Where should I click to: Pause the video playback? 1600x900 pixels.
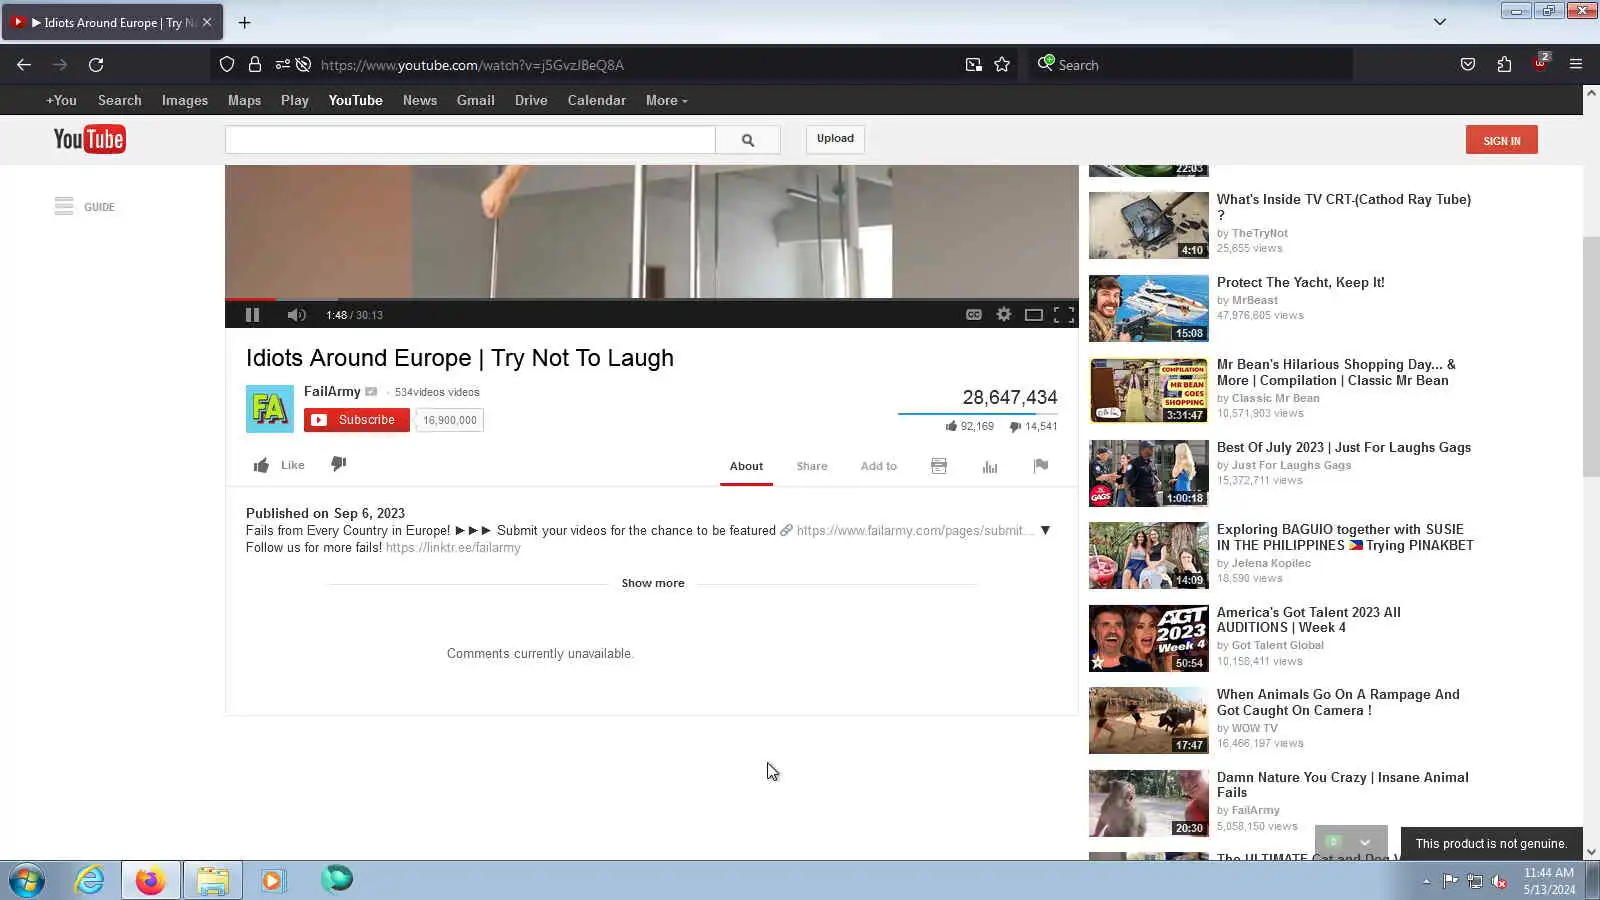pyautogui.click(x=252, y=315)
